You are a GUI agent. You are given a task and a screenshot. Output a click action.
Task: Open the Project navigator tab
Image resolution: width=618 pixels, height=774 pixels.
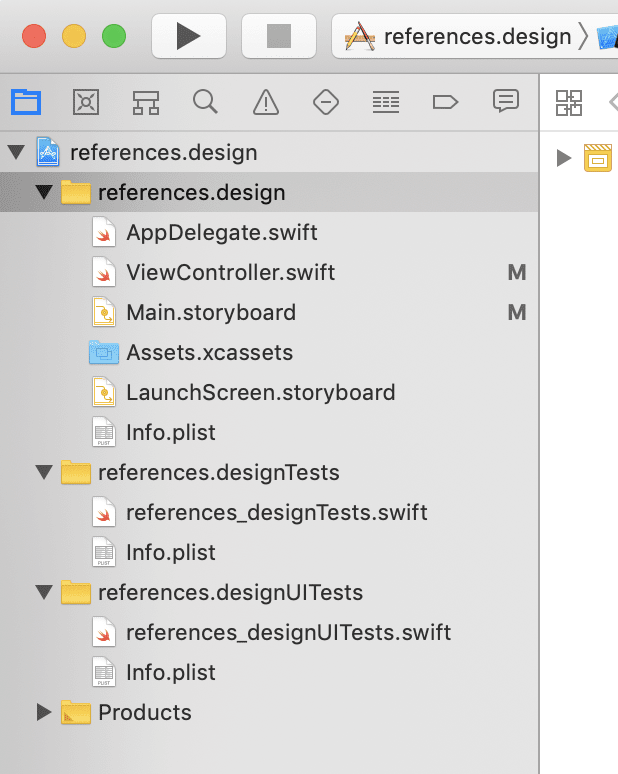(26, 101)
